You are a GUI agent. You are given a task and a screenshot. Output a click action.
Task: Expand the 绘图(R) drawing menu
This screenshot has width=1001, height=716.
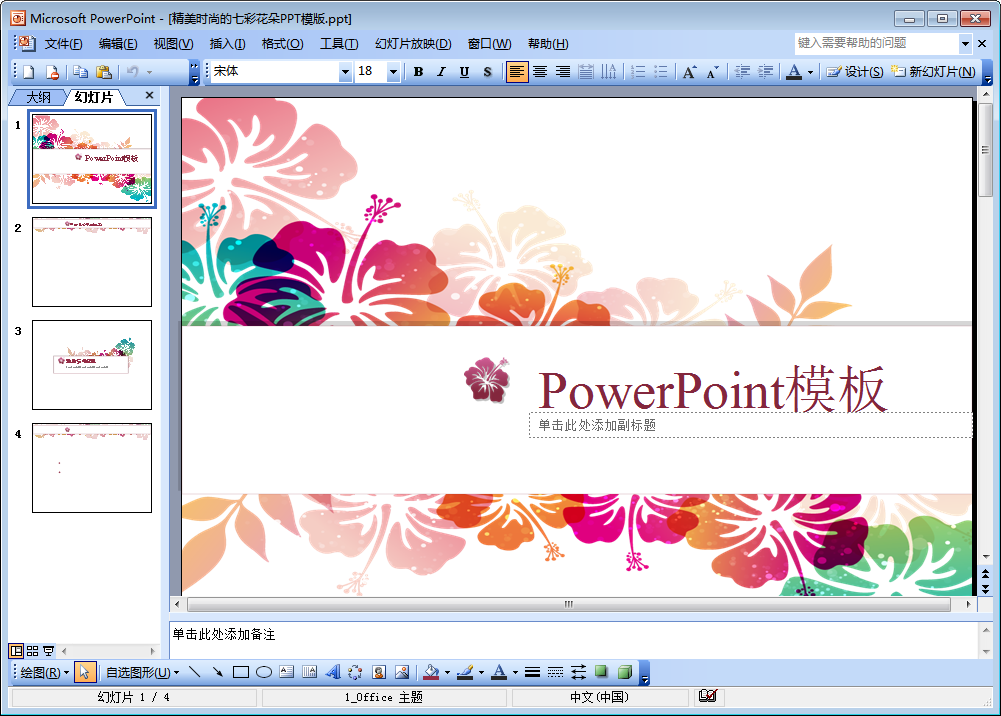pyautogui.click(x=45, y=672)
